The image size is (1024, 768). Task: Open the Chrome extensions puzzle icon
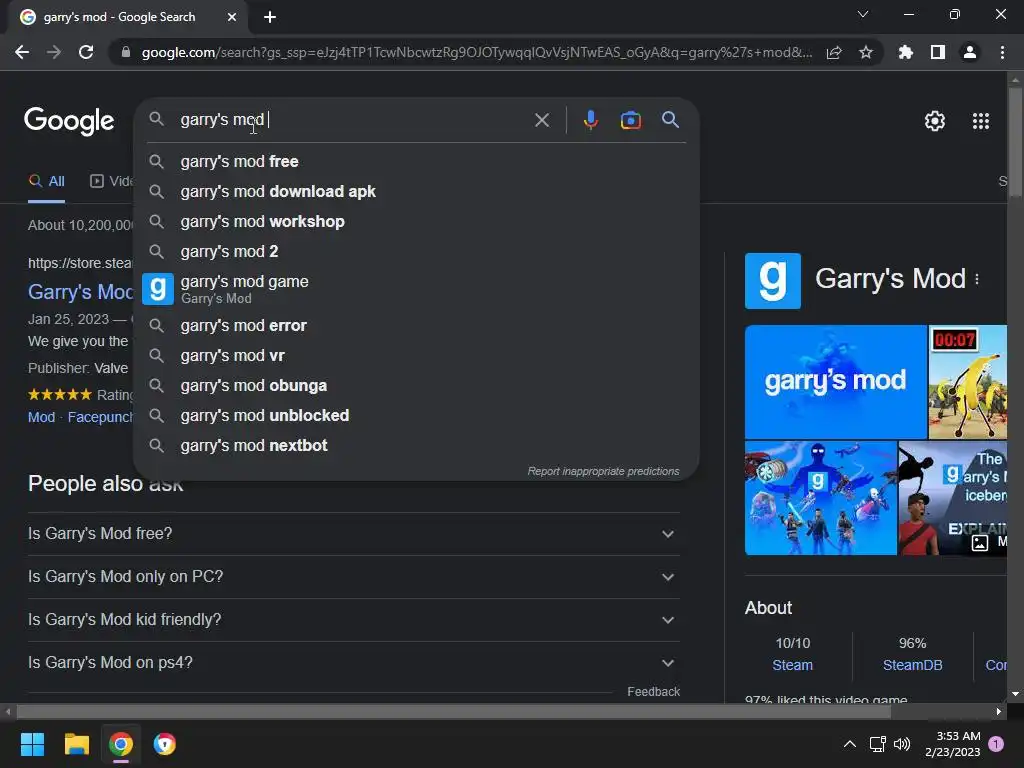(x=905, y=52)
